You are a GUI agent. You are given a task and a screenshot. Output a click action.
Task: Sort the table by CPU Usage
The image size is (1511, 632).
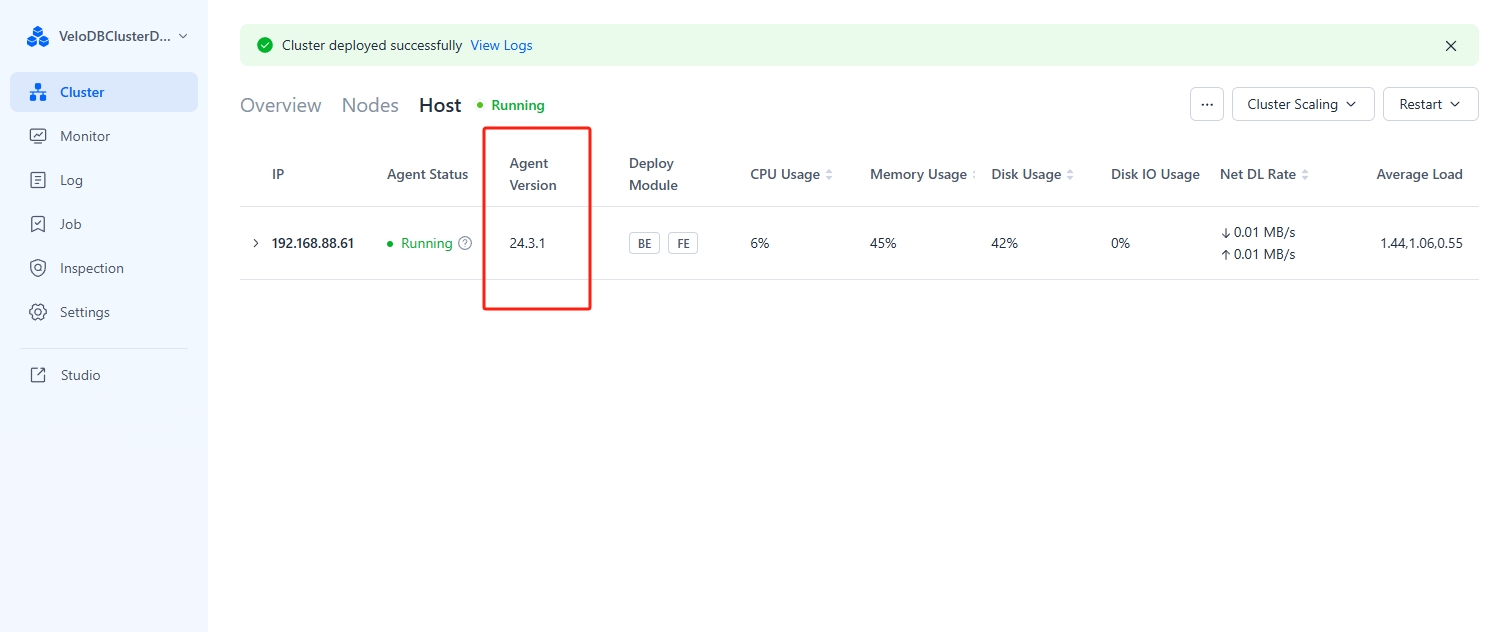click(829, 175)
